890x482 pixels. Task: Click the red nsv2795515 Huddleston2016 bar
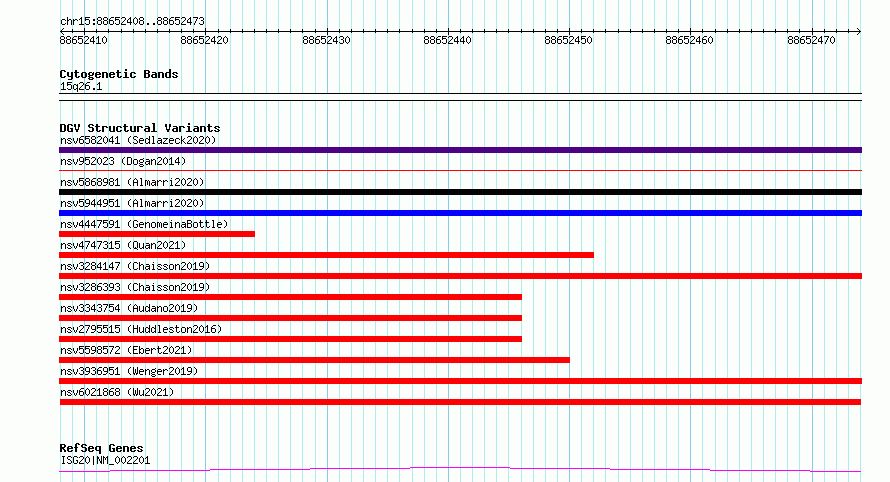[290, 339]
